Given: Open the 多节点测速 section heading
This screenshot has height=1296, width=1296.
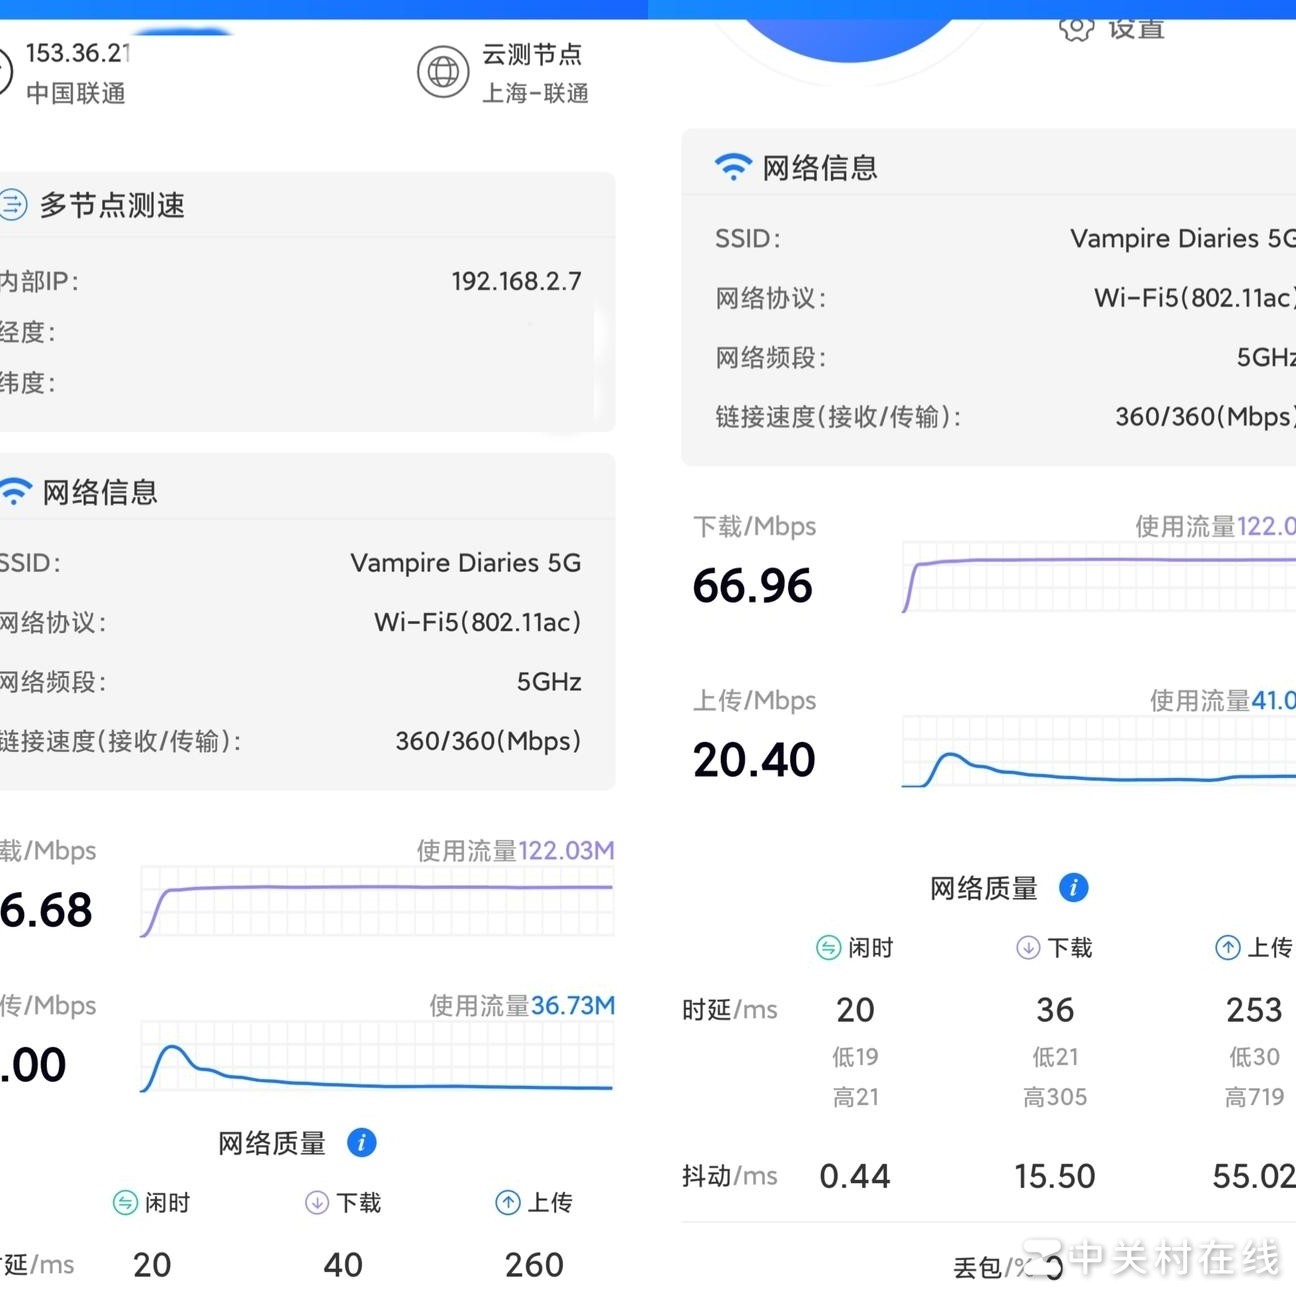Looking at the screenshot, I should pyautogui.click(x=112, y=205).
